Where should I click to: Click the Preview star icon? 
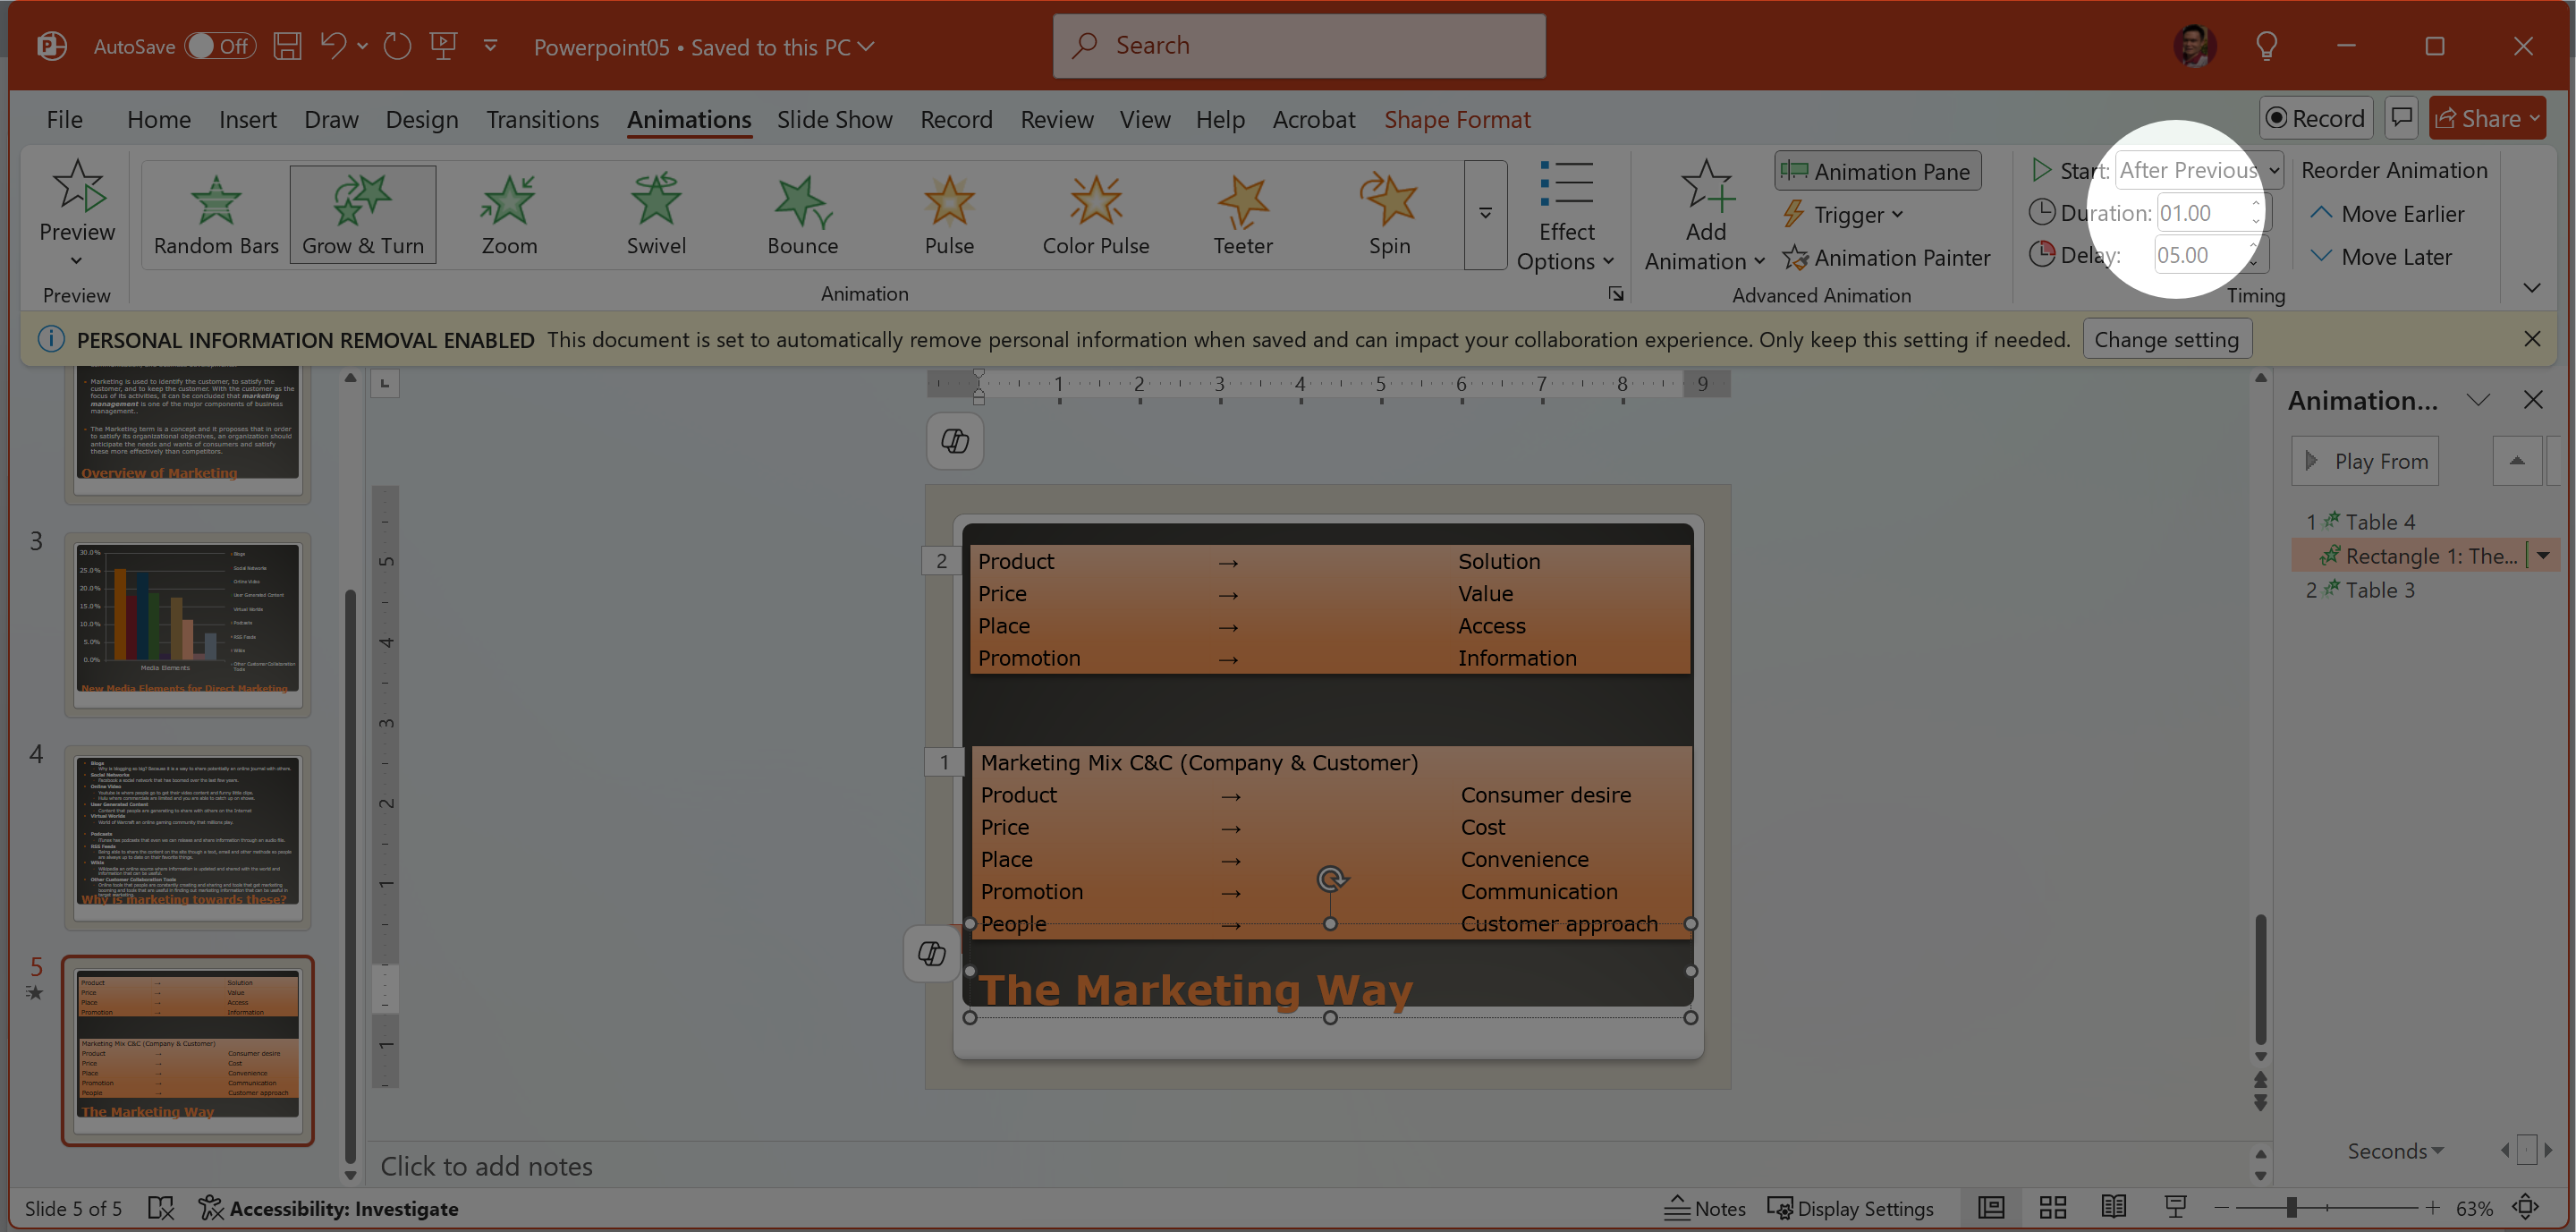pyautogui.click(x=78, y=187)
